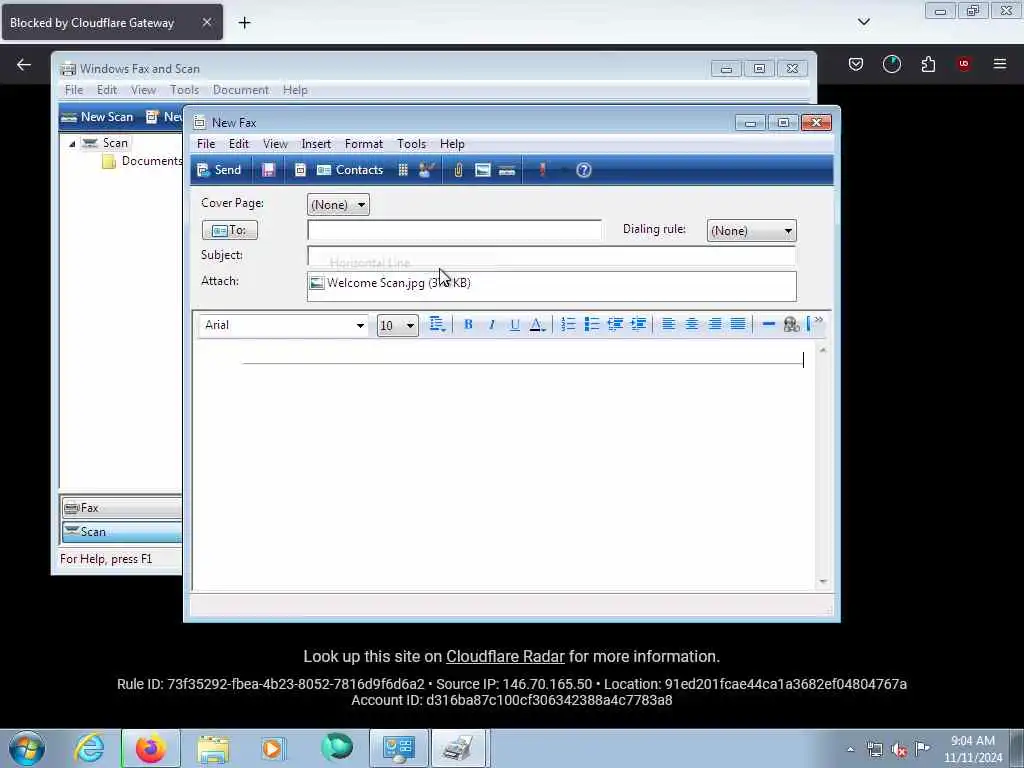The width and height of the screenshot is (1024, 768).
Task: Center the text
Action: (x=692, y=324)
